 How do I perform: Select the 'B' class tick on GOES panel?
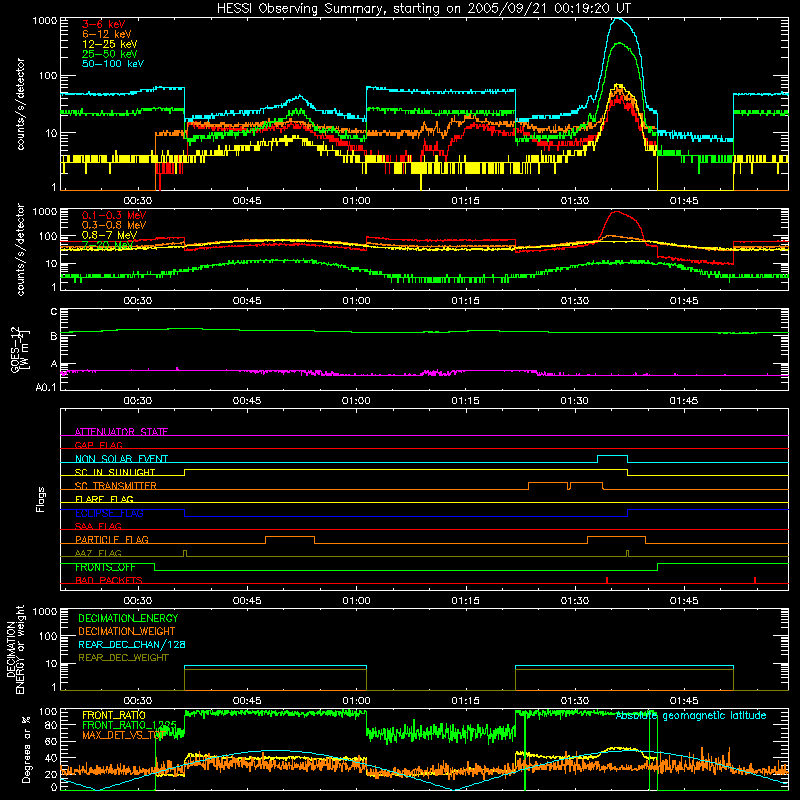(x=54, y=336)
